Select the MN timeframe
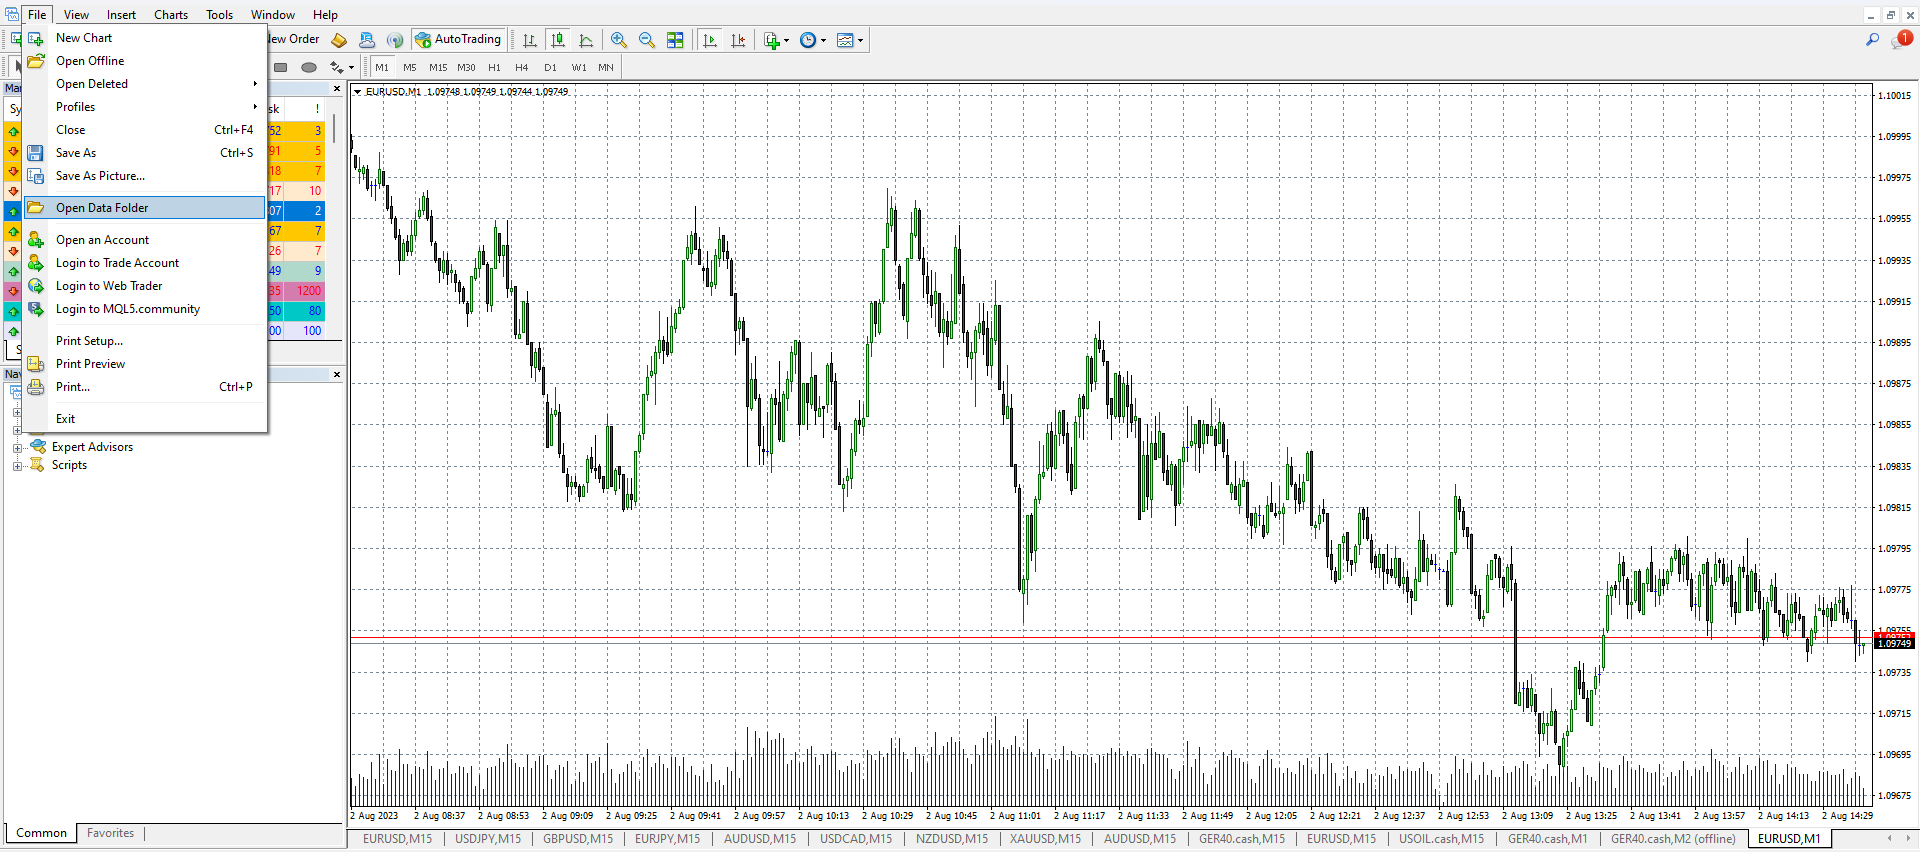1920x852 pixels. pos(606,67)
